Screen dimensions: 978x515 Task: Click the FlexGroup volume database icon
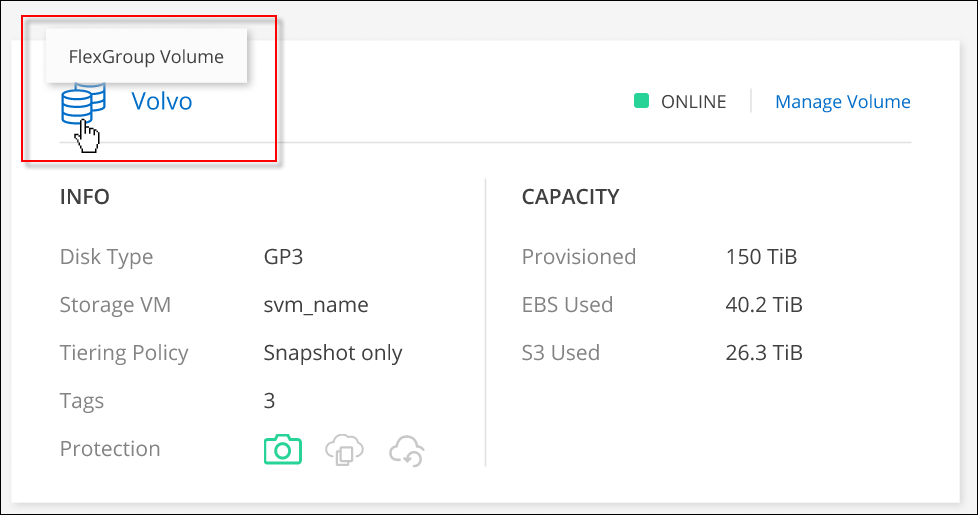[82, 103]
